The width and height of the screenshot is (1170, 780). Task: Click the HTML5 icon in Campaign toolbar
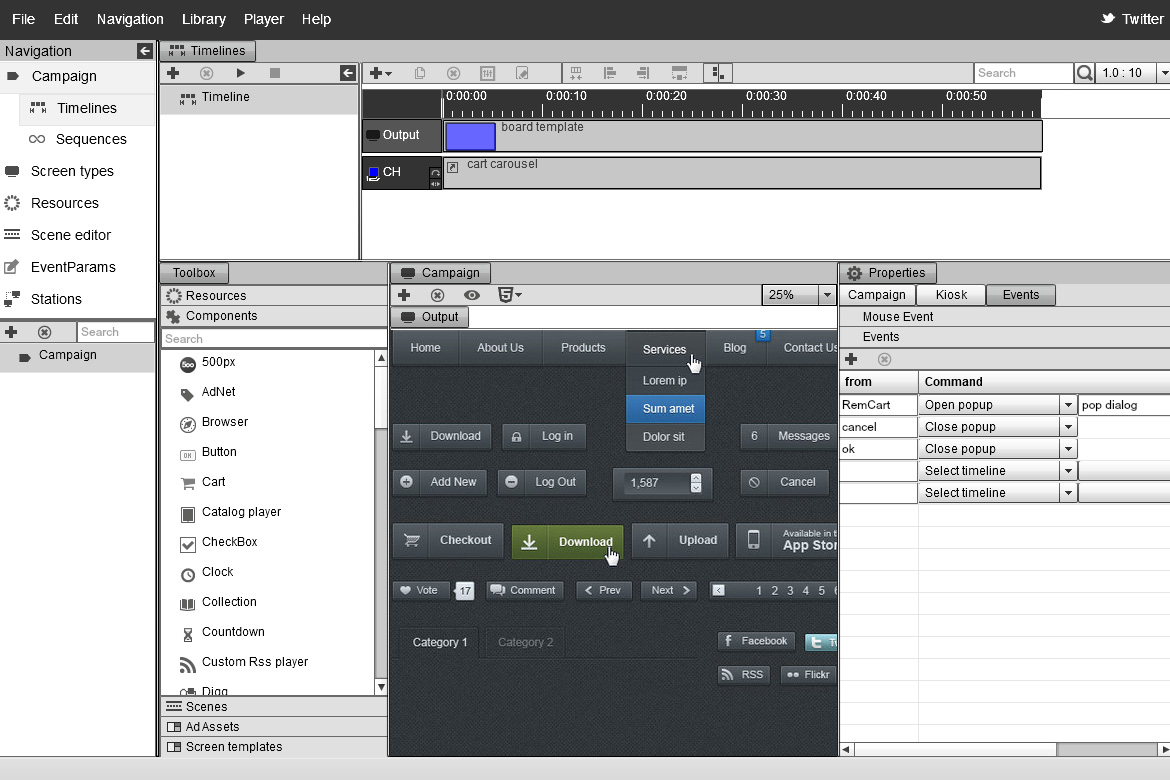(508, 295)
